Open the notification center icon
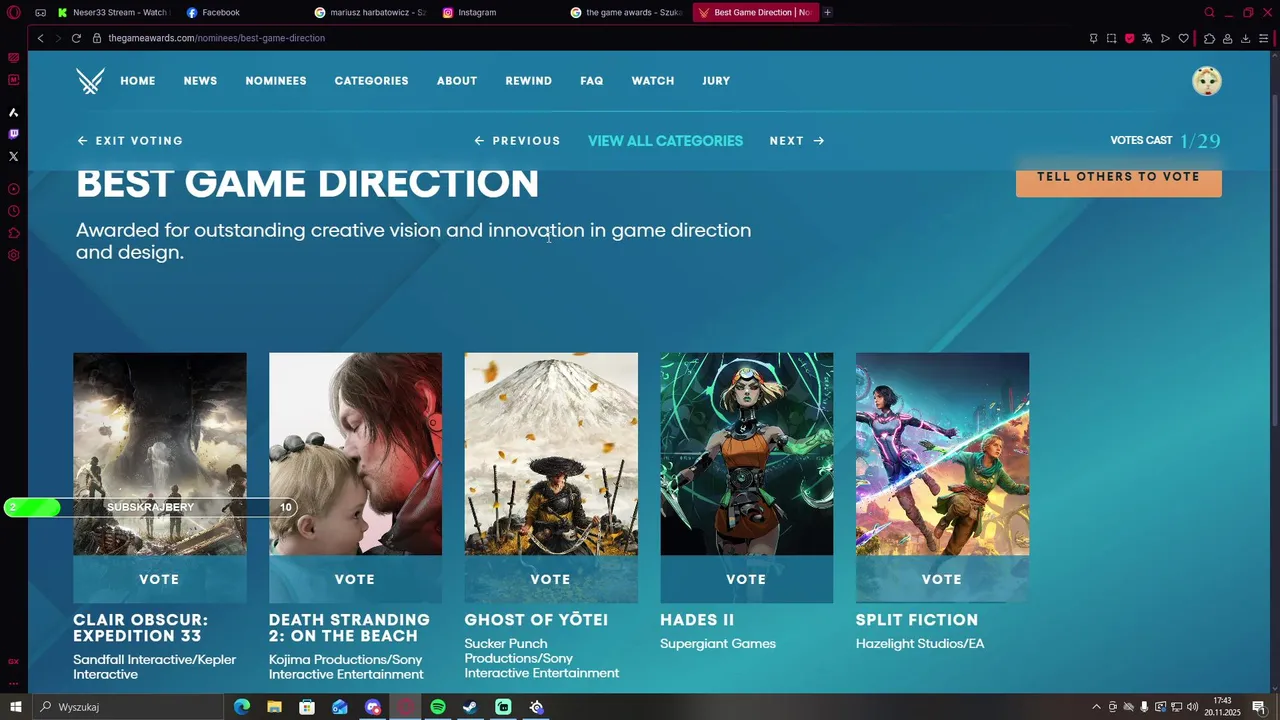This screenshot has width=1280, height=720. click(1259, 707)
